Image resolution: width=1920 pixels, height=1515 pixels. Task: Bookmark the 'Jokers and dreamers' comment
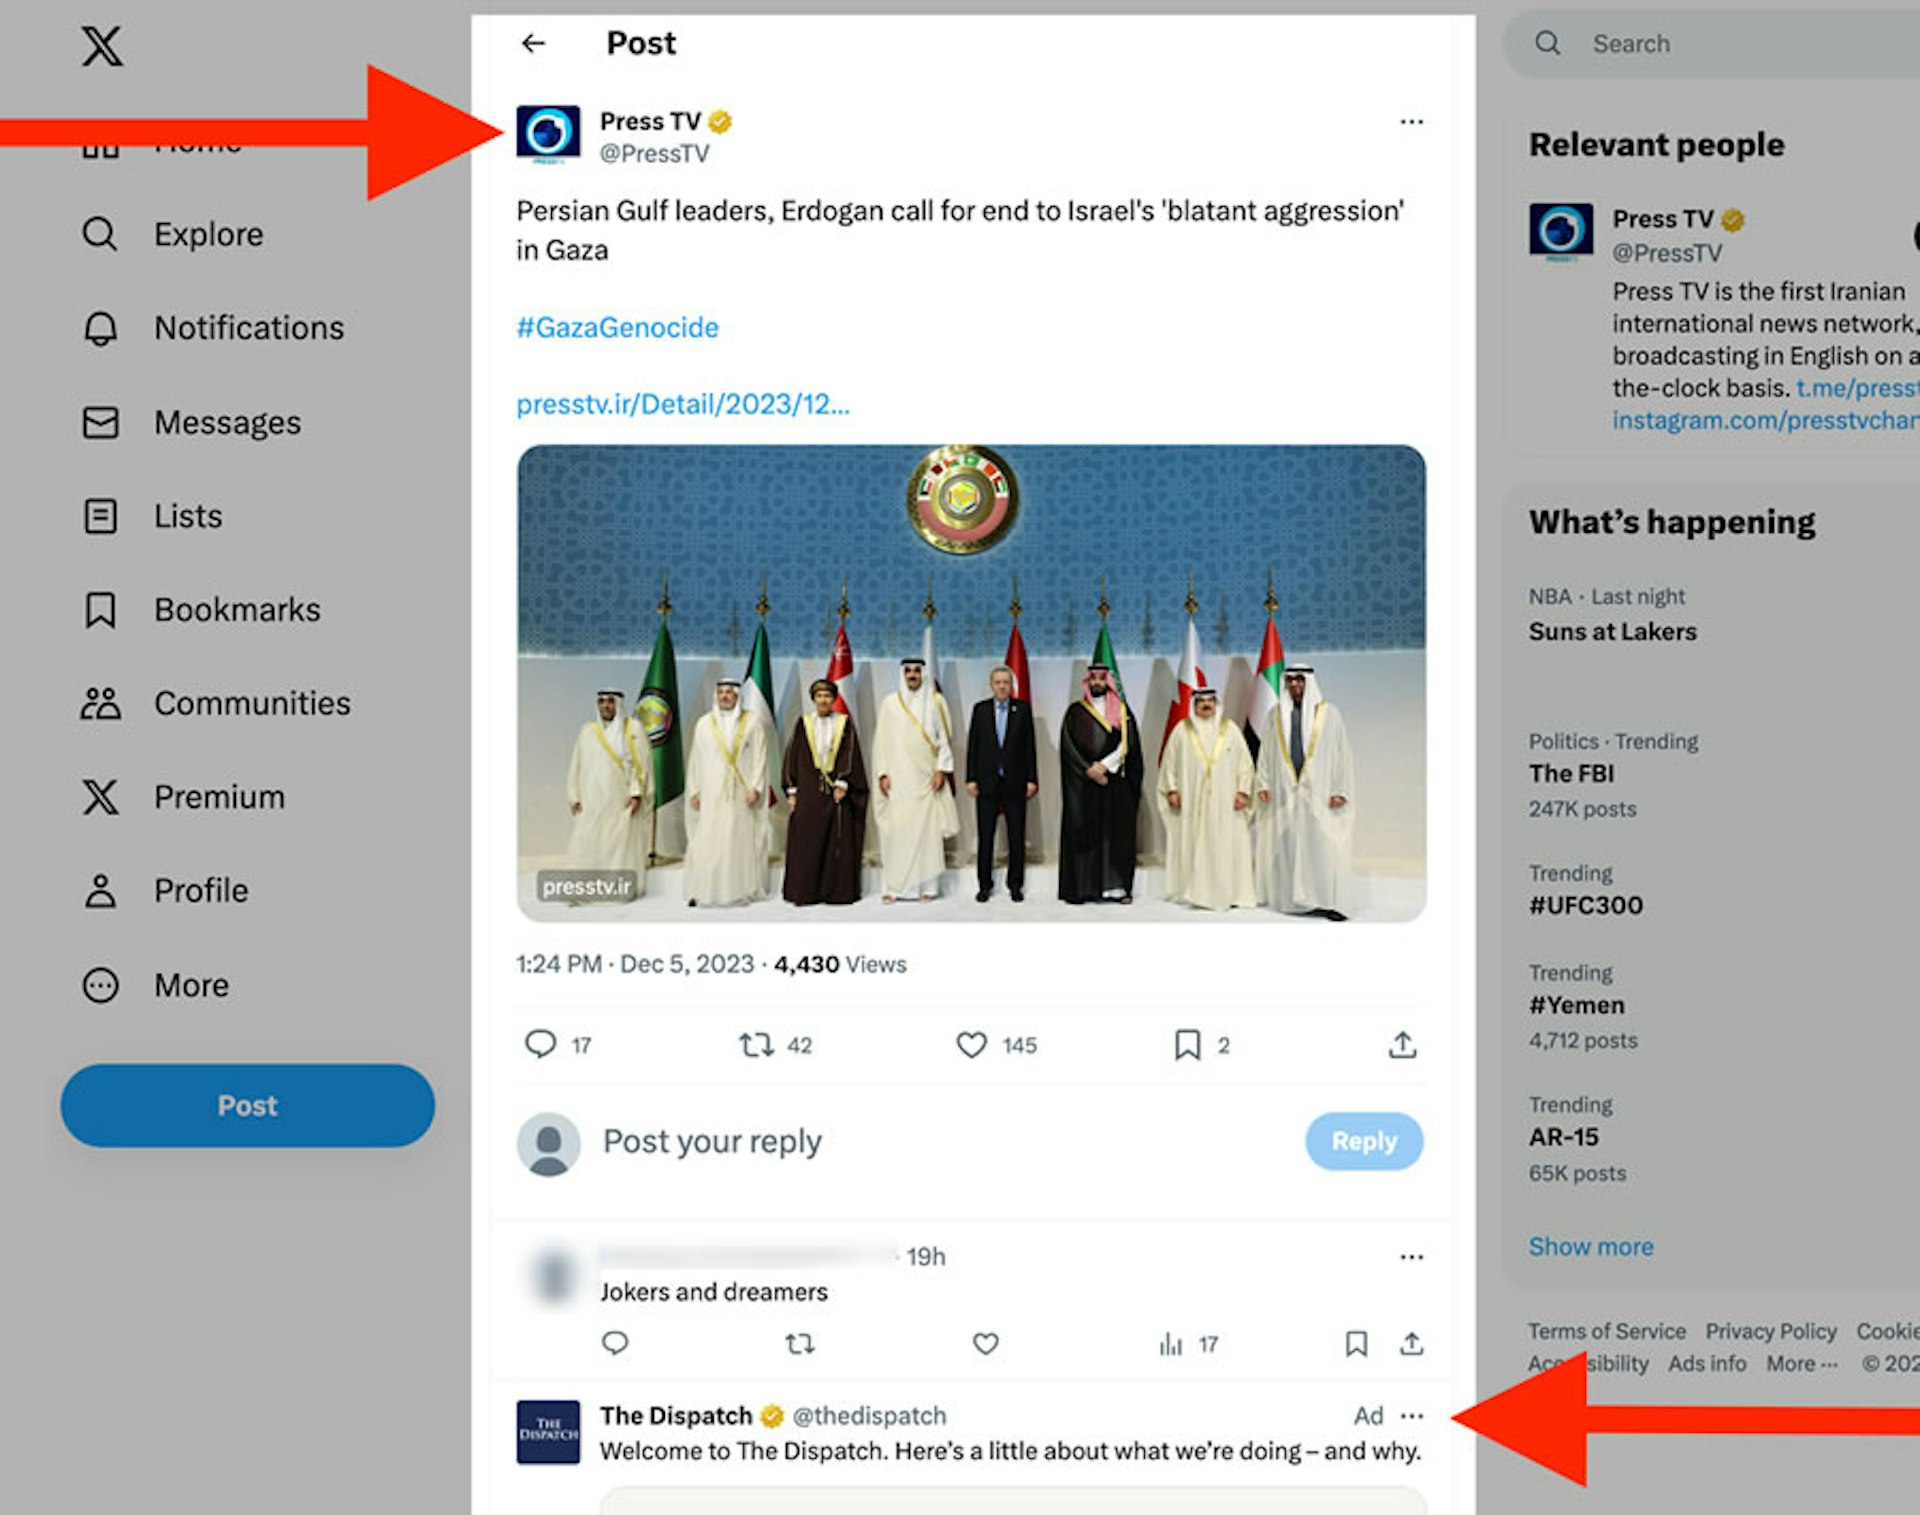coord(1355,1343)
